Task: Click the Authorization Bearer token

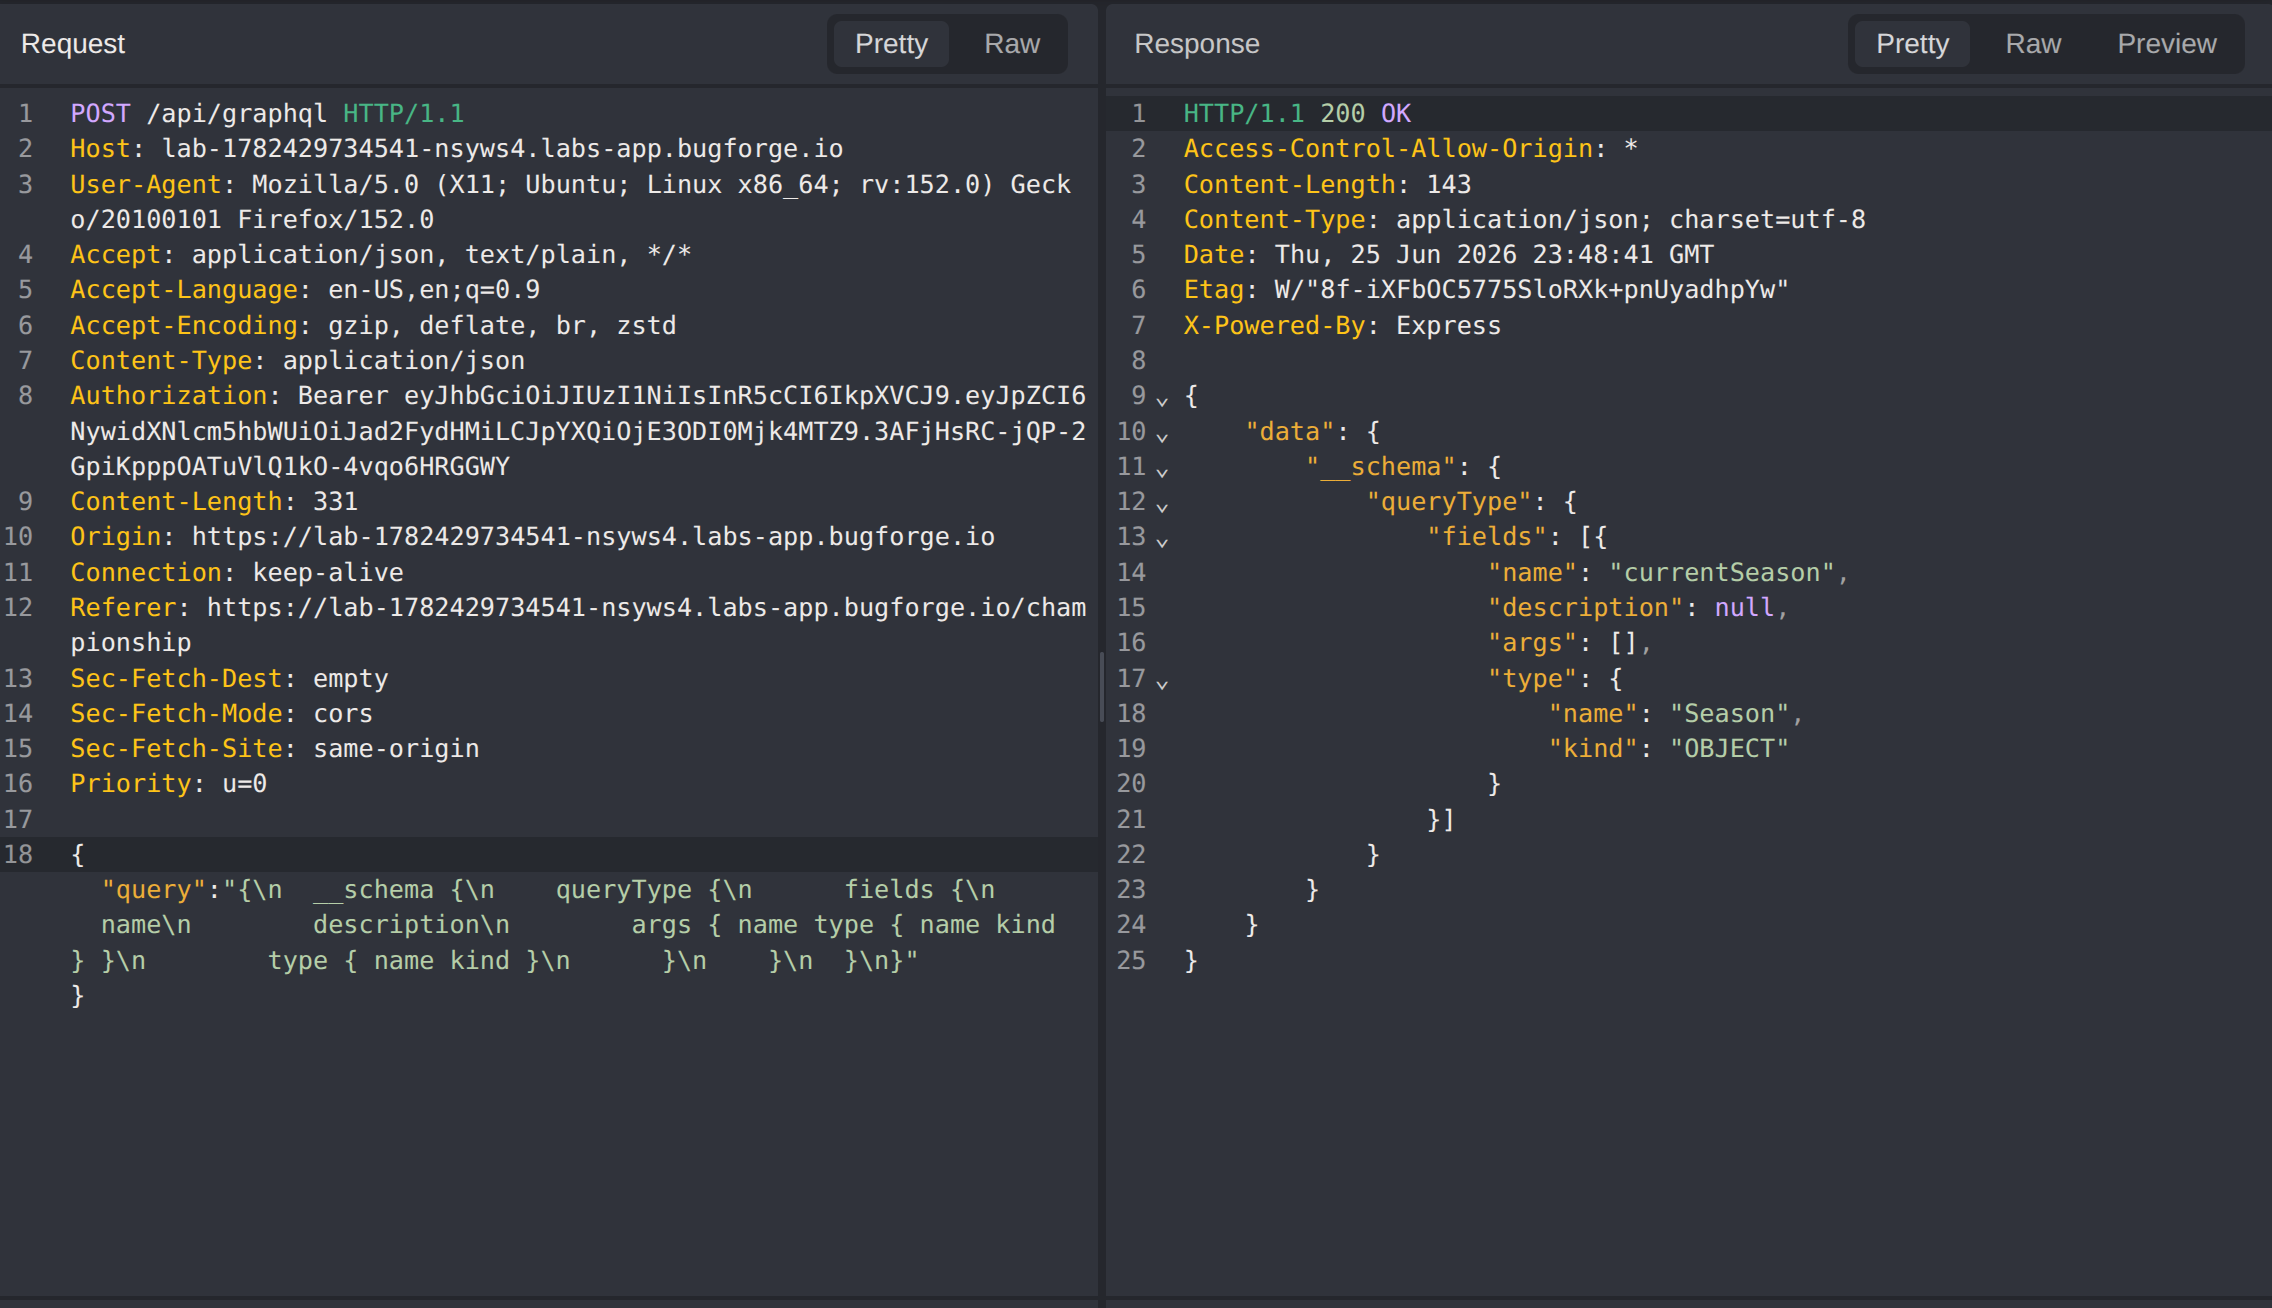Action: 578,431
